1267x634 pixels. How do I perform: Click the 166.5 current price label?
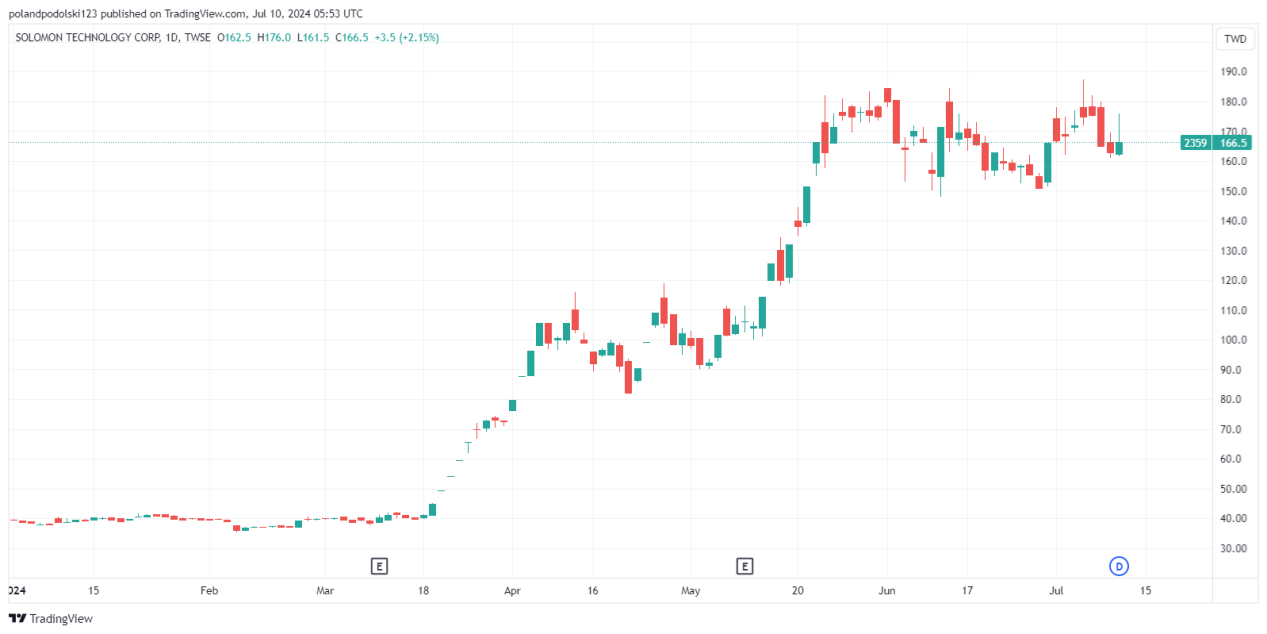(1235, 143)
